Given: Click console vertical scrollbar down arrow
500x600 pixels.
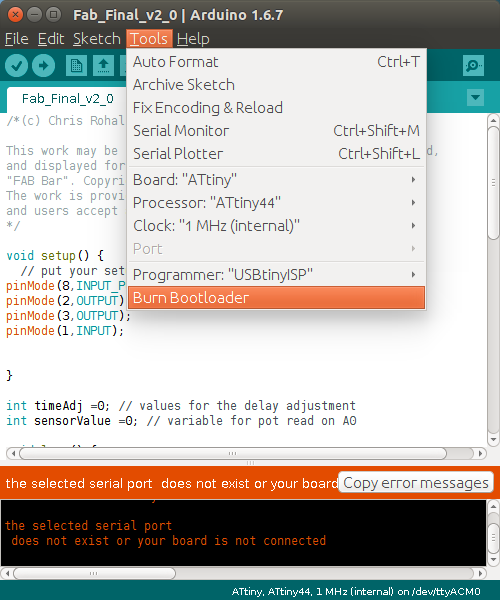Looking at the screenshot, I should 493,559.
